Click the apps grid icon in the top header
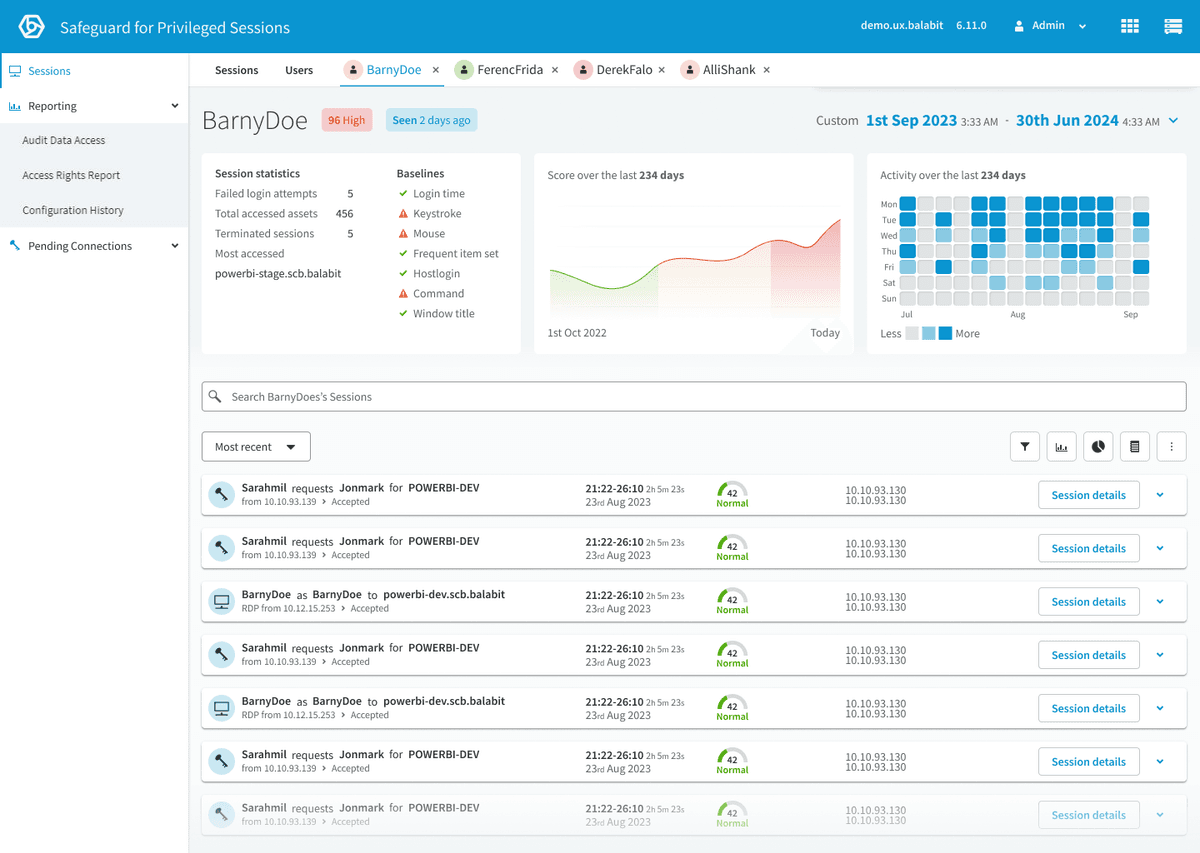 (1129, 25)
